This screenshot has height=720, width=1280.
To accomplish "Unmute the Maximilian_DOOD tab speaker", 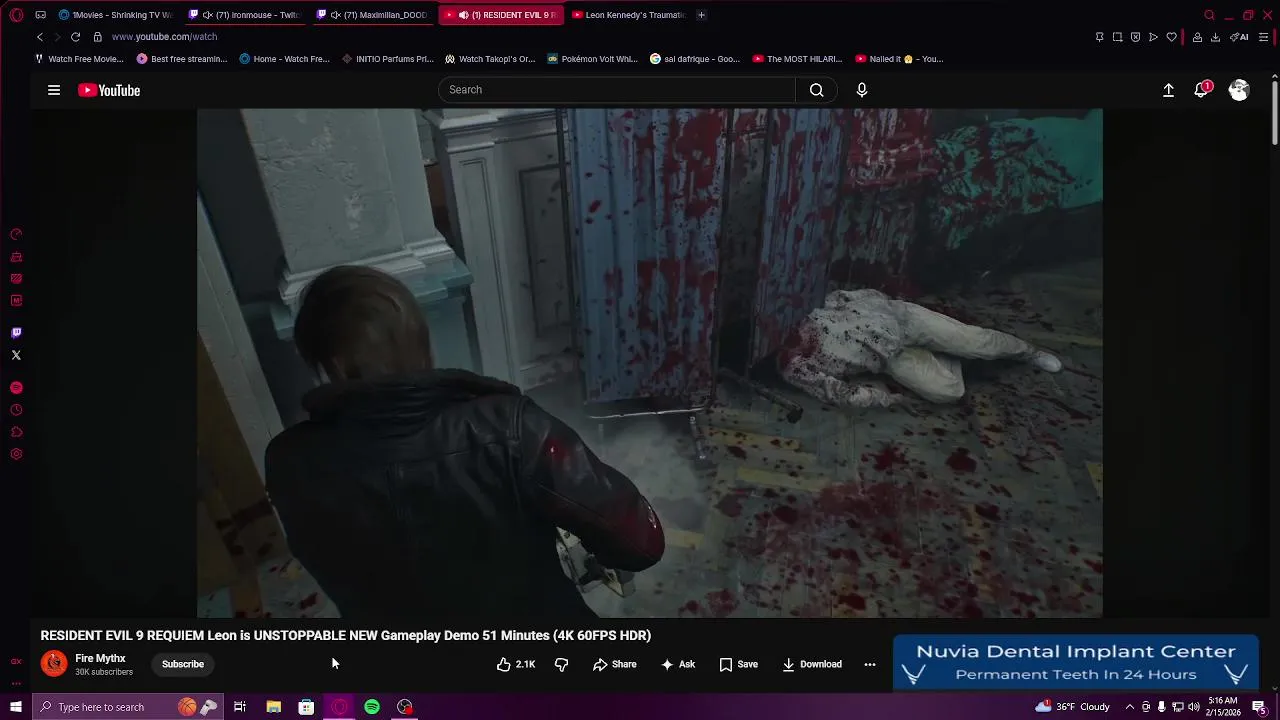I will pos(334,15).
